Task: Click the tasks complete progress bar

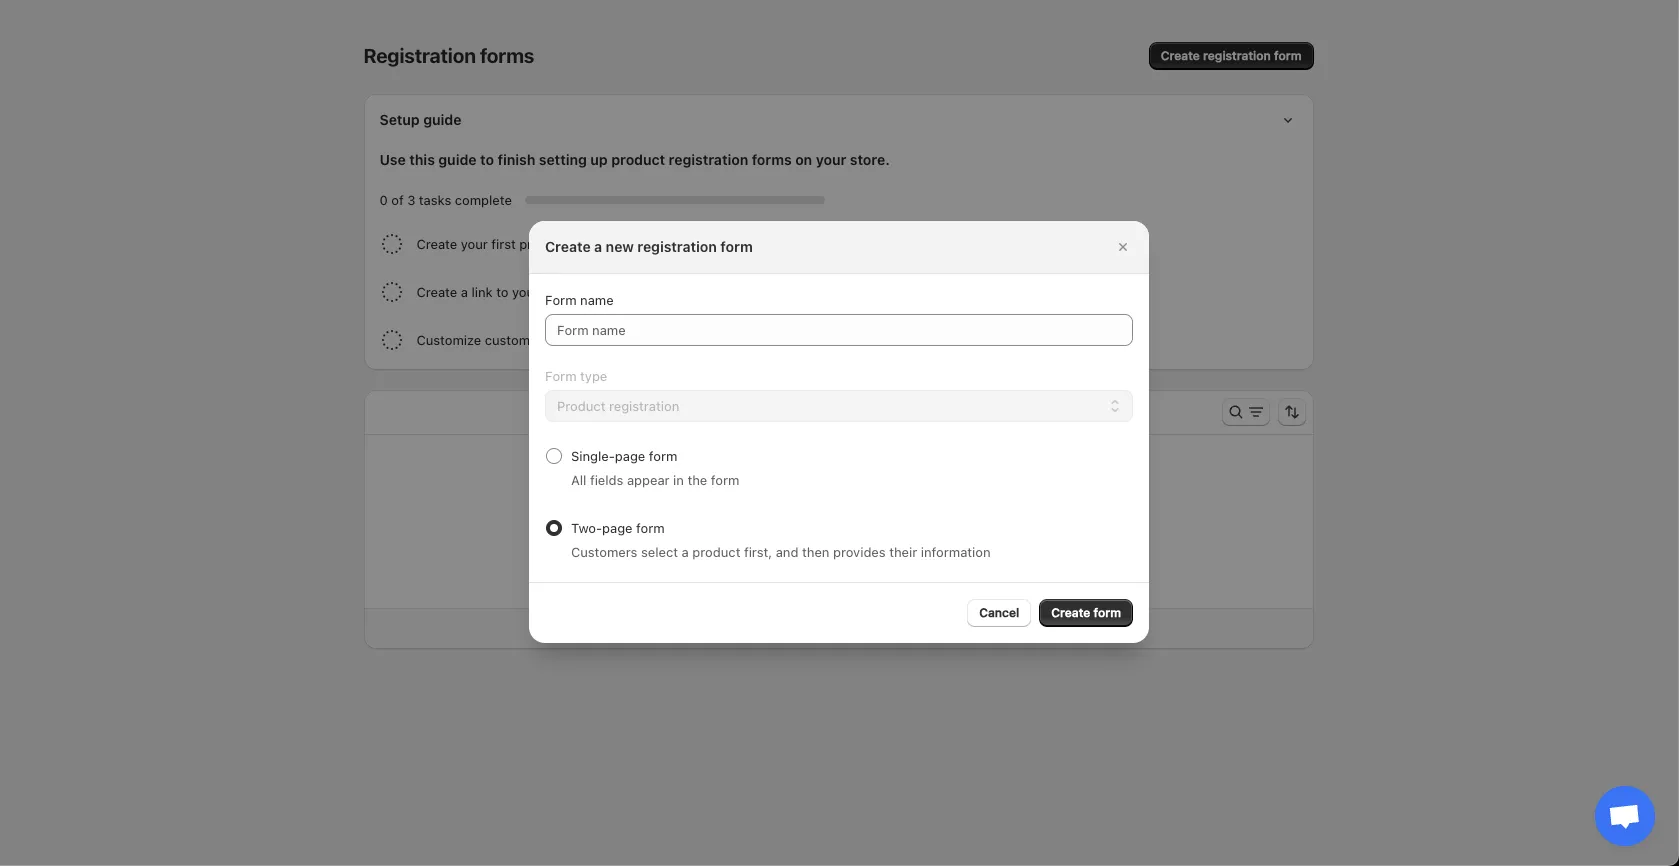Action: point(675,200)
